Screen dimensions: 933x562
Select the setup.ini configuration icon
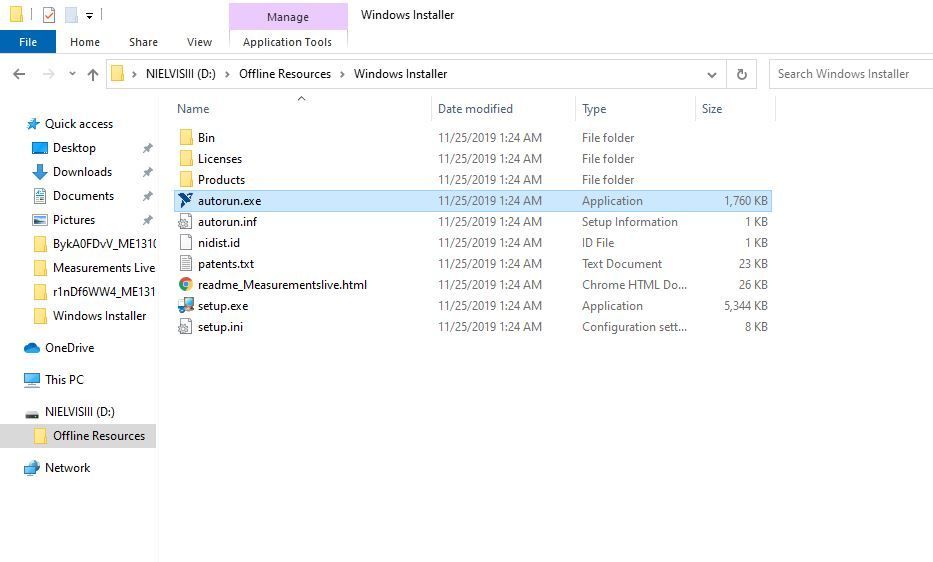coord(186,326)
